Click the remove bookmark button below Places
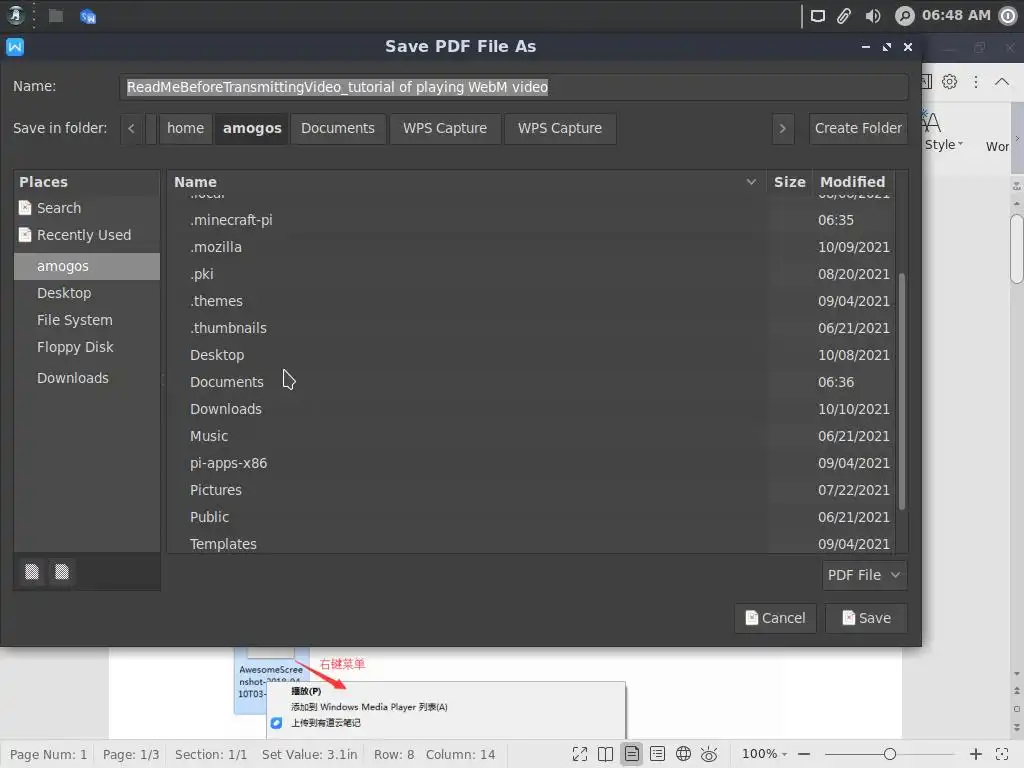Viewport: 1024px width, 768px height. pos(61,572)
